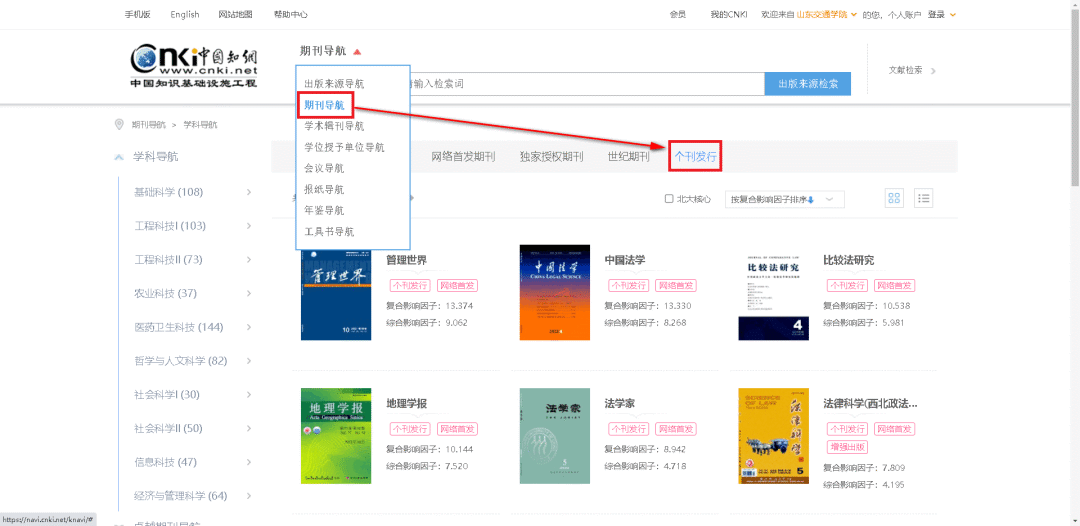Open the 登录 dropdown arrow
Screen dimensions: 1080x526
(953, 14)
